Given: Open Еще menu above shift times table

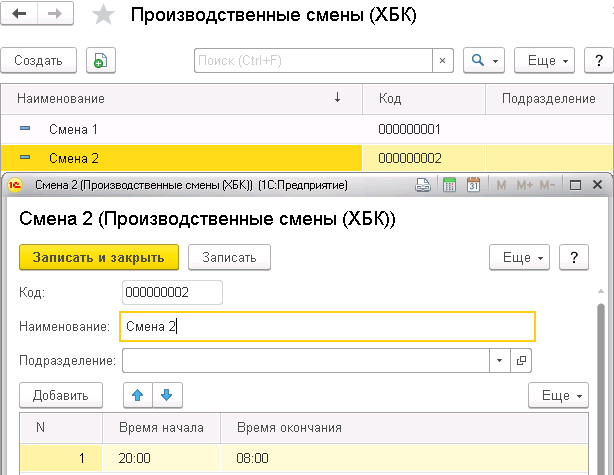Looking at the screenshot, I should pos(559,395).
